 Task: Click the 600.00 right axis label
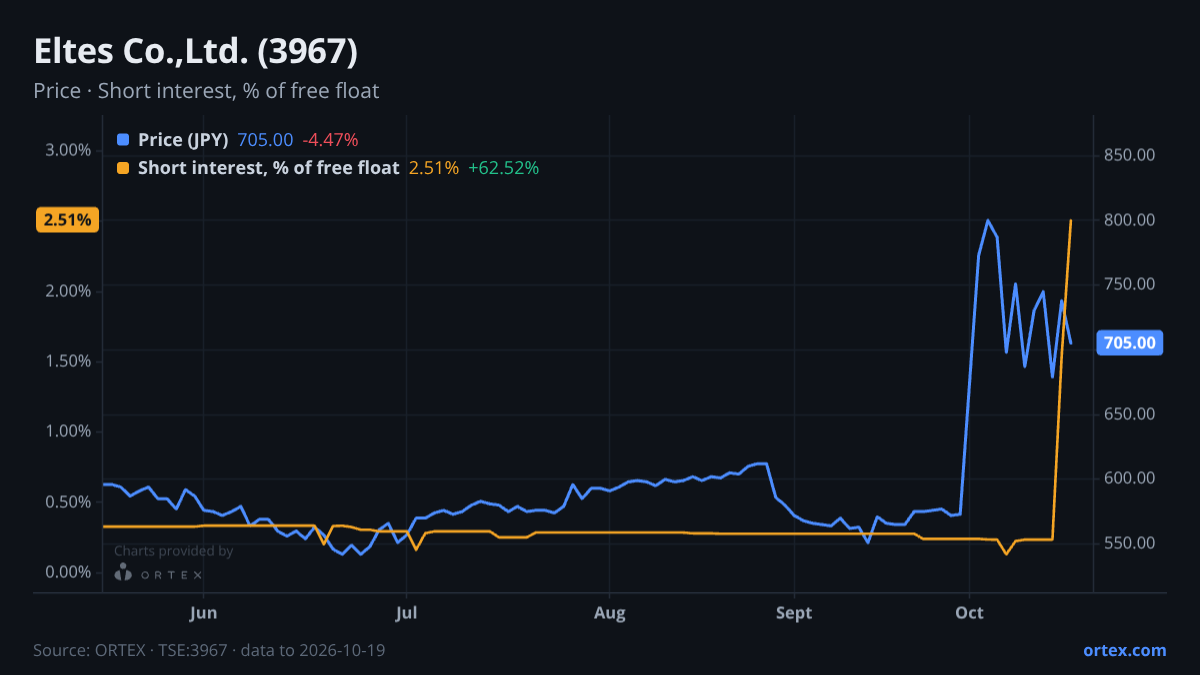(1130, 478)
